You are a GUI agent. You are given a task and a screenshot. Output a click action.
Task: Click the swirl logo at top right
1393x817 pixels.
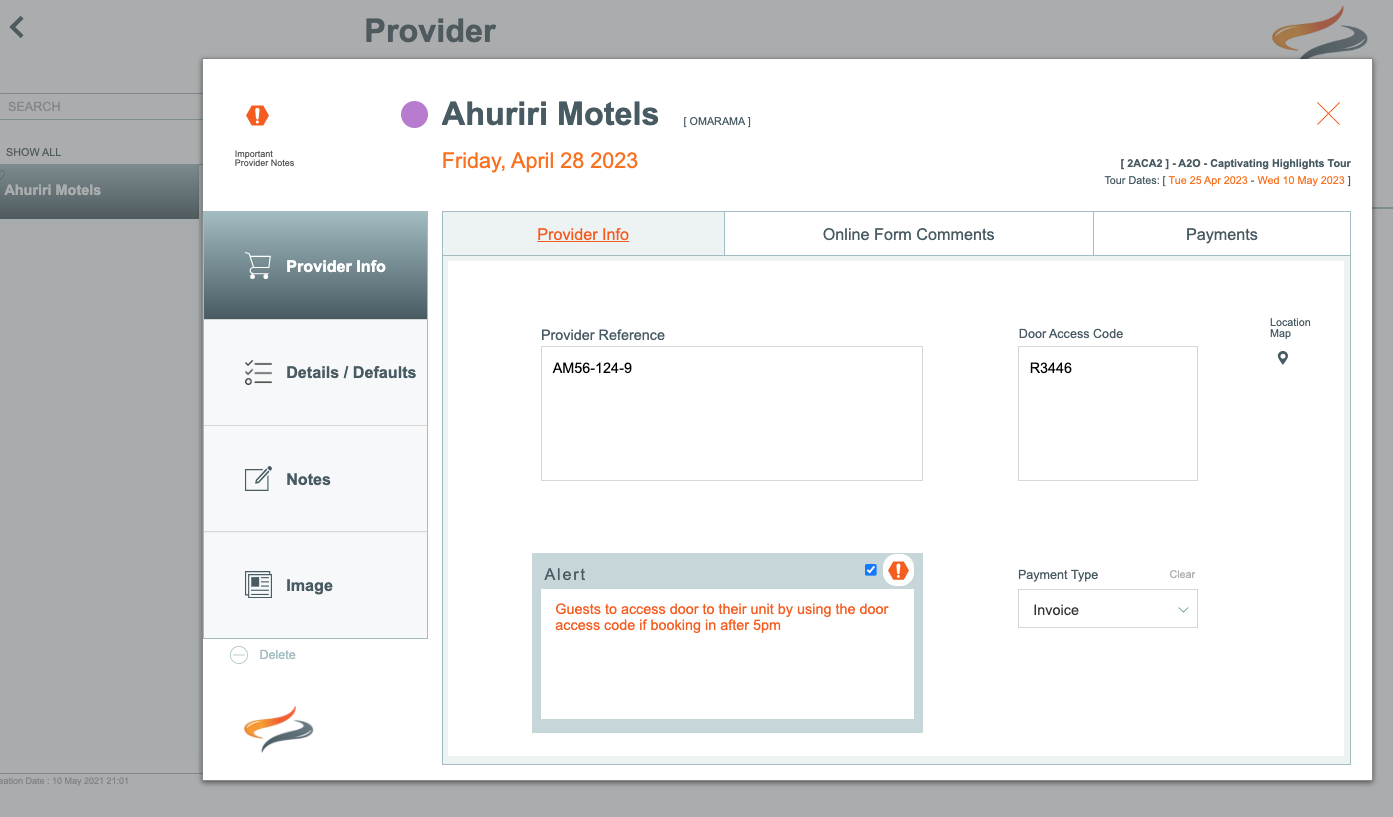[1319, 32]
